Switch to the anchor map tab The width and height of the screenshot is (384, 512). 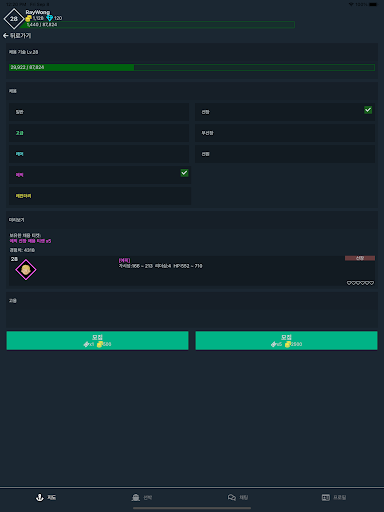46,497
